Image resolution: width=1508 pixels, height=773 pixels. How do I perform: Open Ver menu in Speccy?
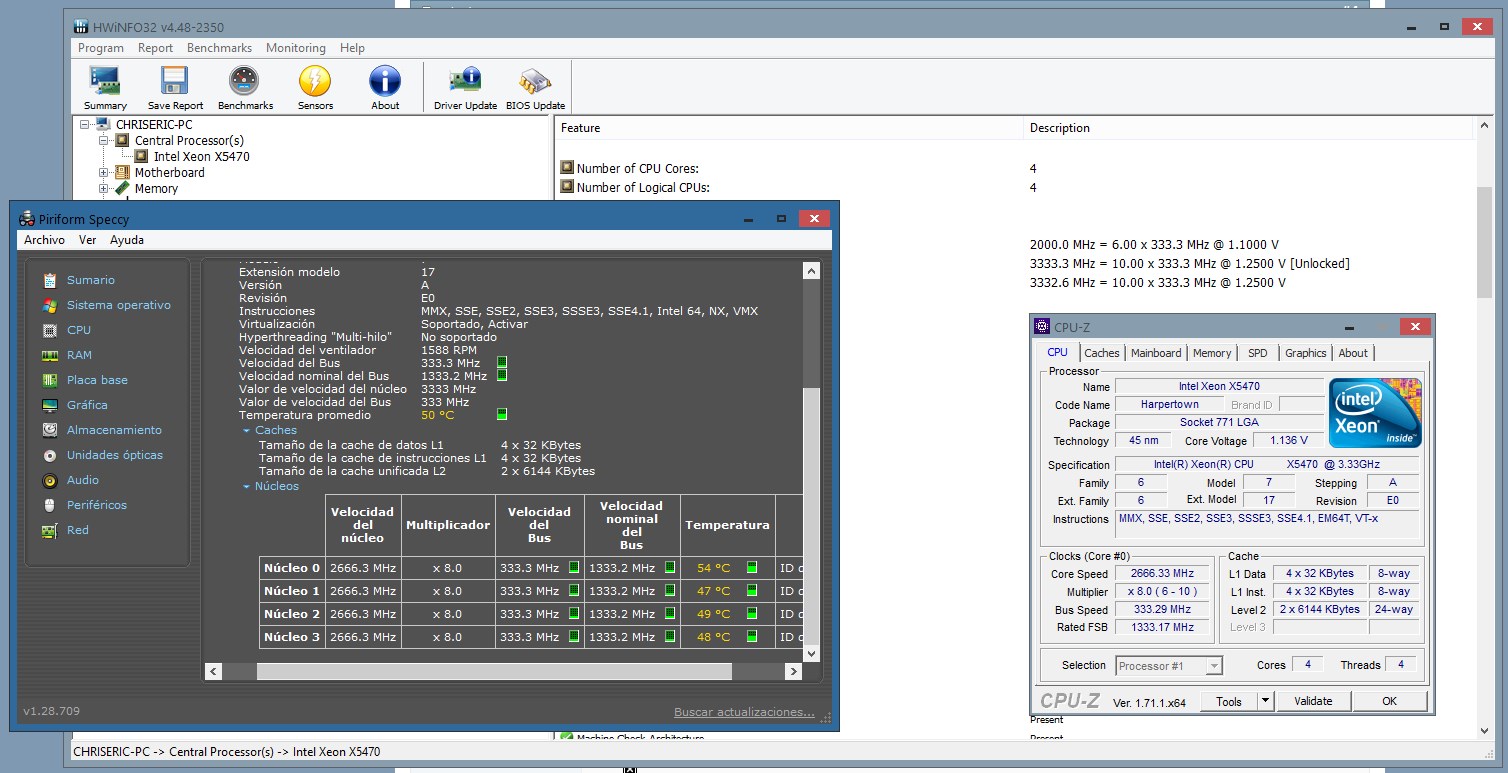pyautogui.click(x=87, y=240)
